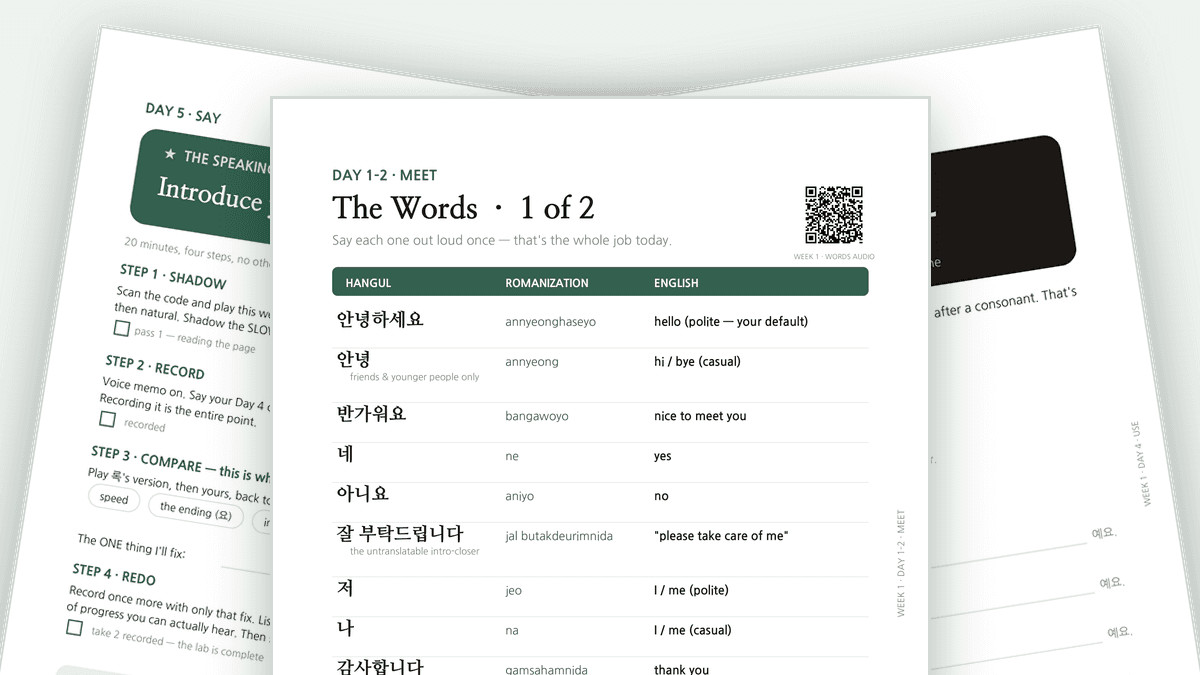Click the meaning 'please take care of me'
The image size is (1200, 675).
721,536
